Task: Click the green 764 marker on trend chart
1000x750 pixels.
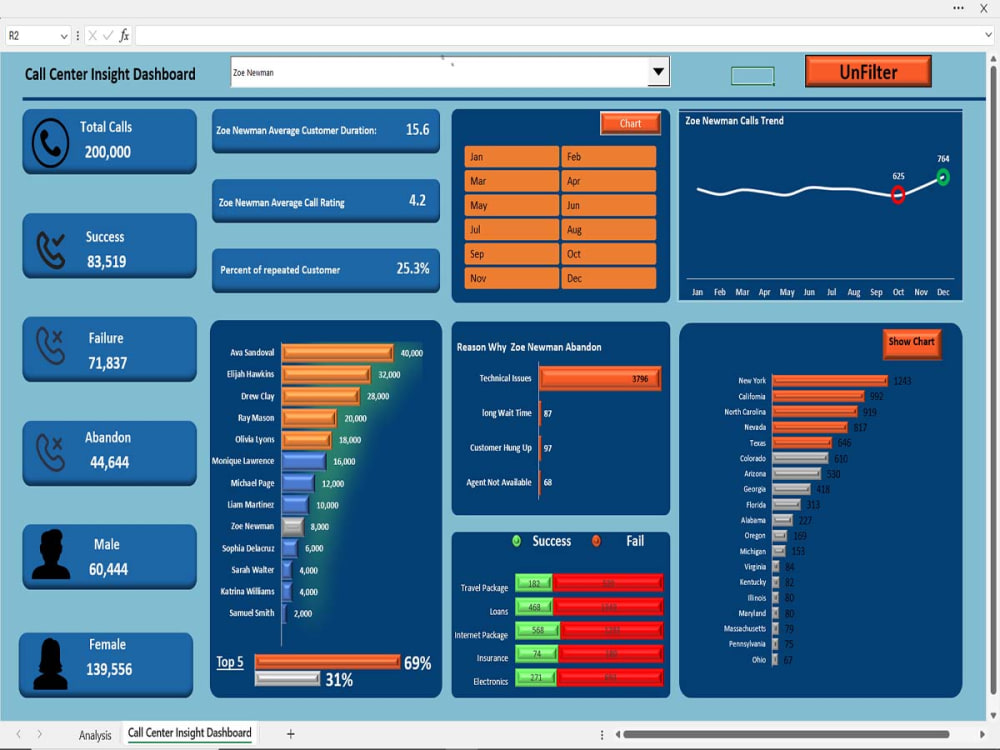Action: pyautogui.click(x=943, y=177)
